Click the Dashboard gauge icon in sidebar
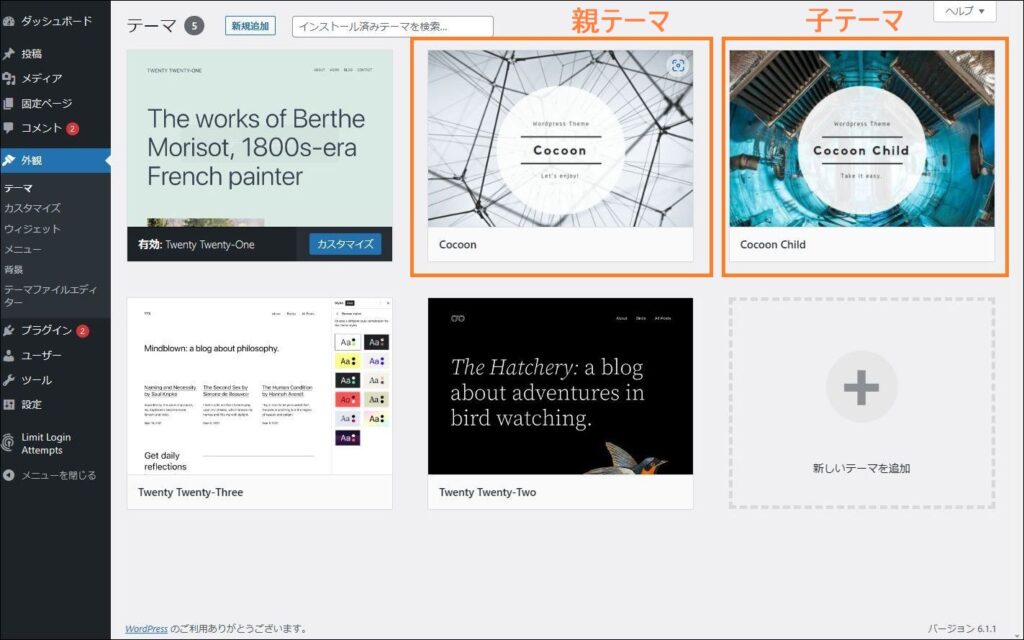This screenshot has height=640, width=1024. coord(8,21)
